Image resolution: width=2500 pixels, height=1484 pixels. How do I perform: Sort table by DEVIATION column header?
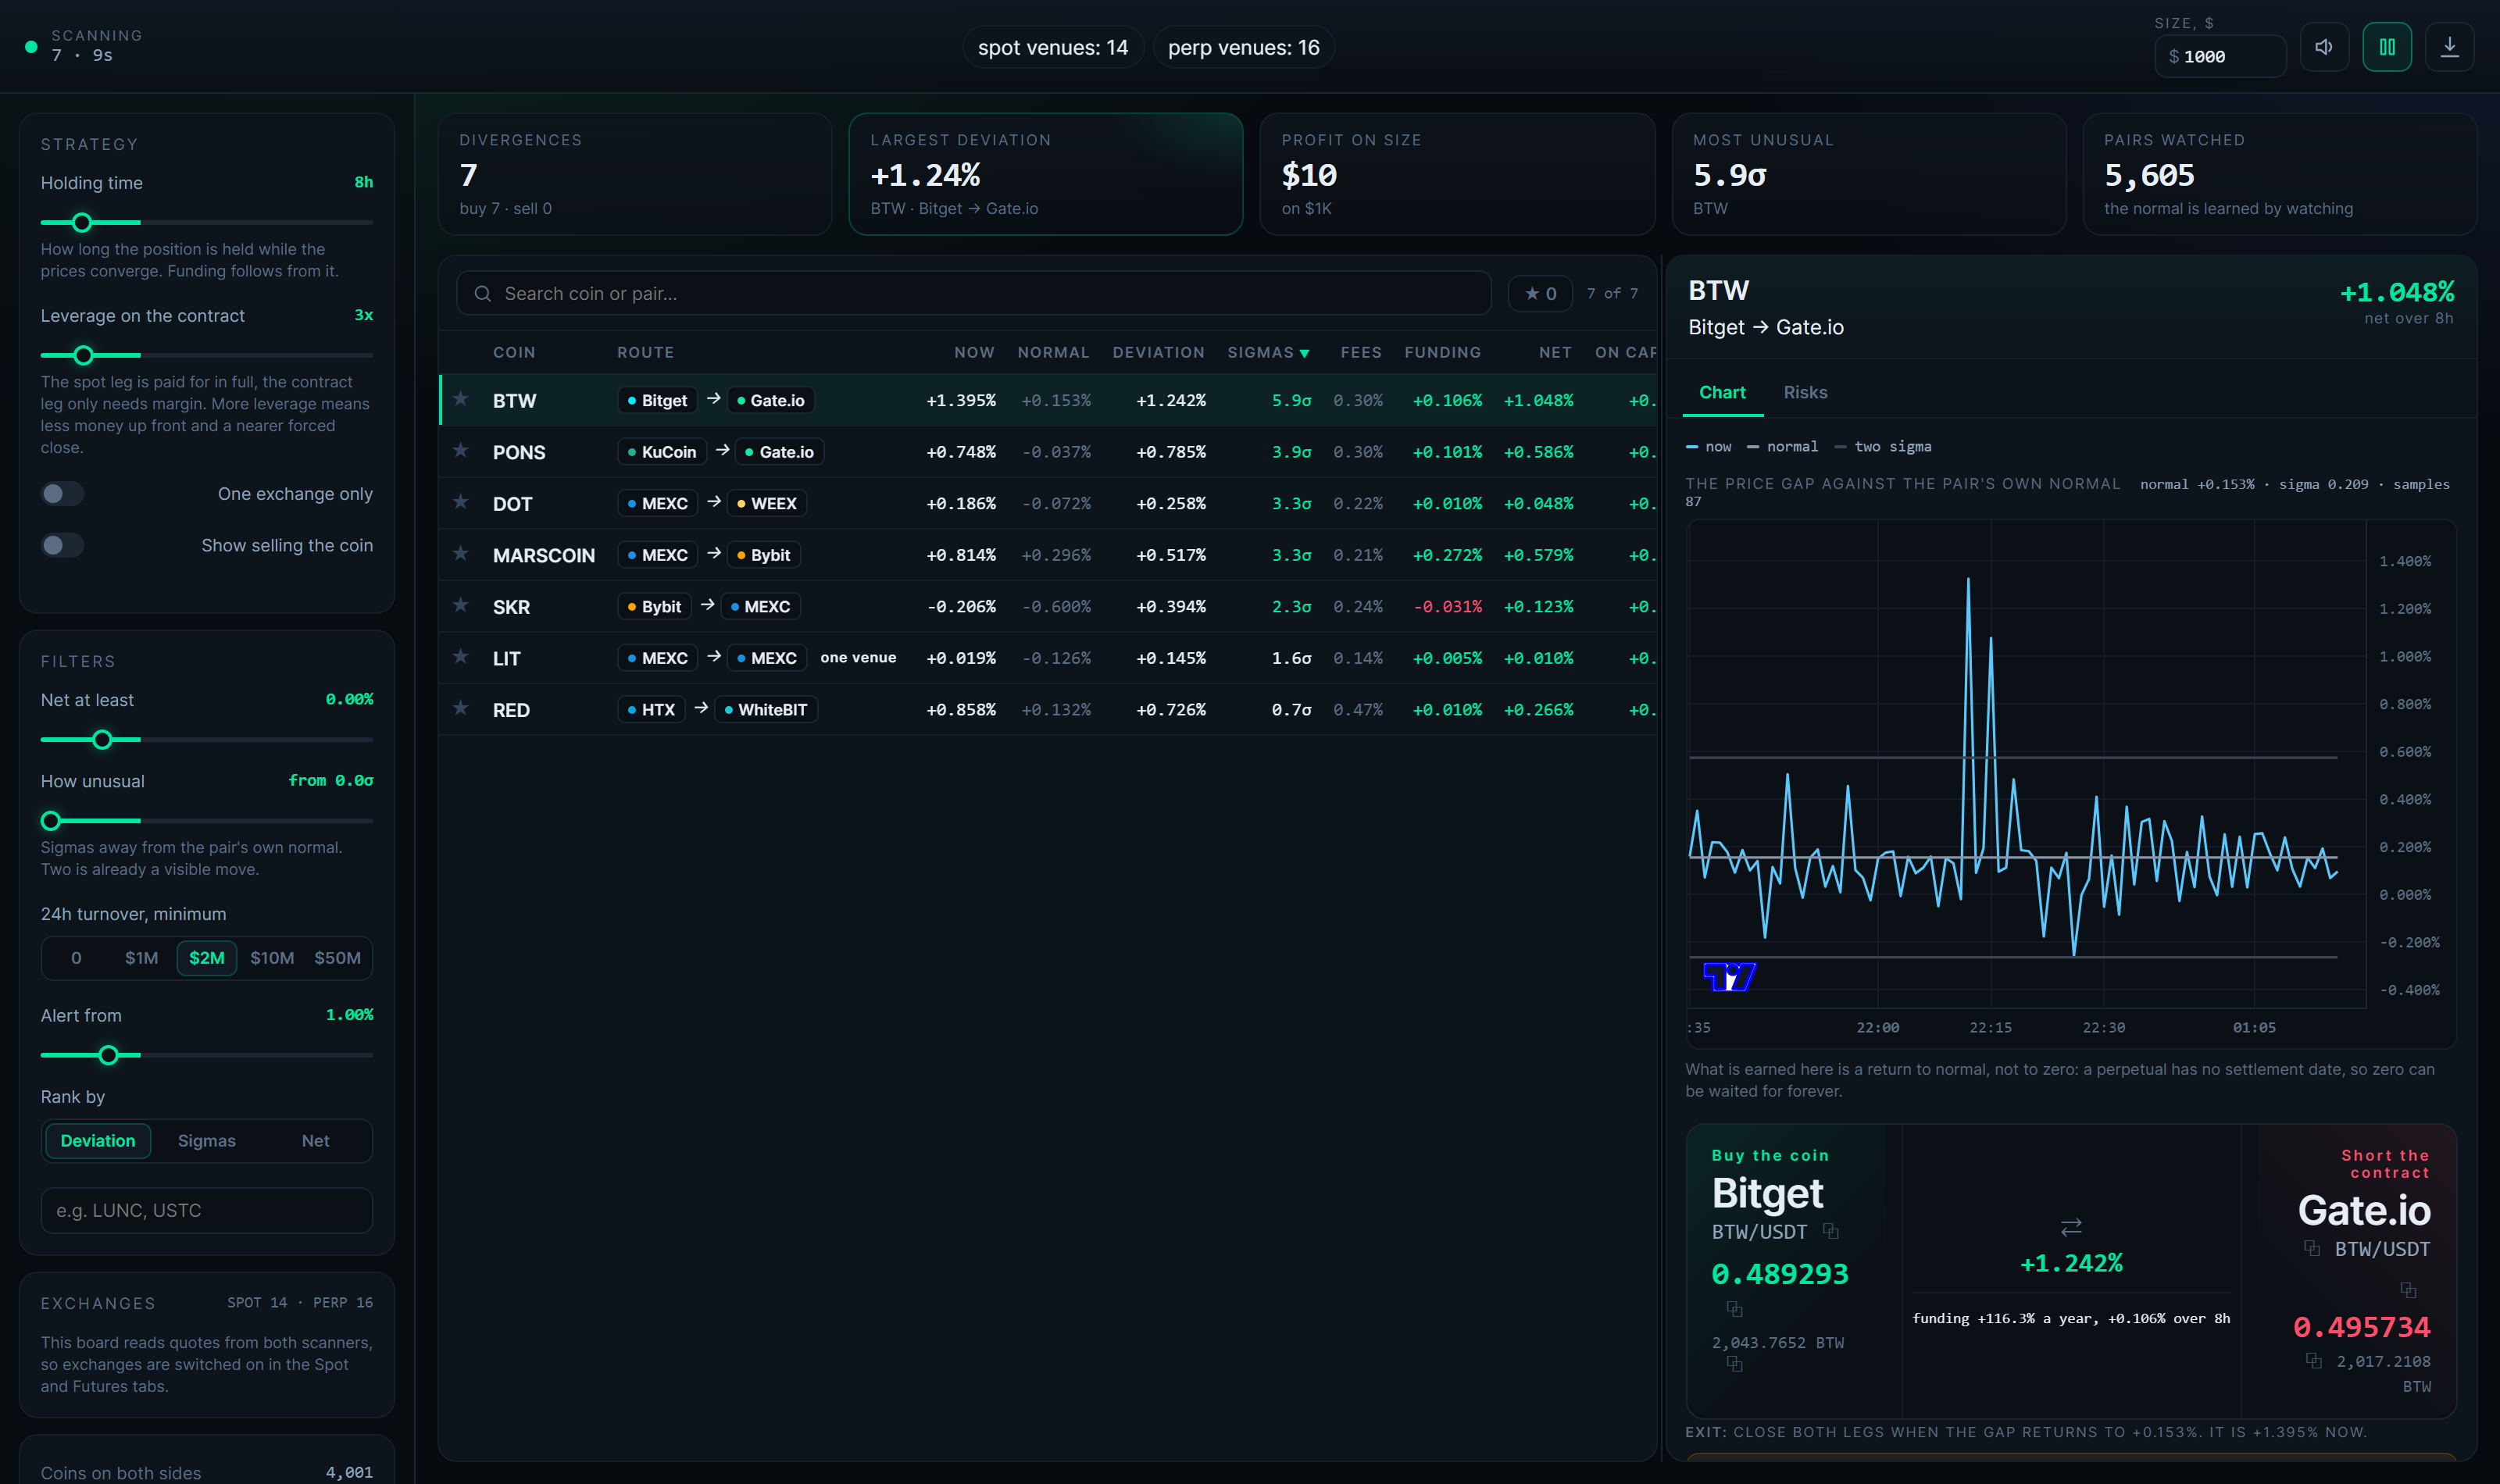[1158, 353]
